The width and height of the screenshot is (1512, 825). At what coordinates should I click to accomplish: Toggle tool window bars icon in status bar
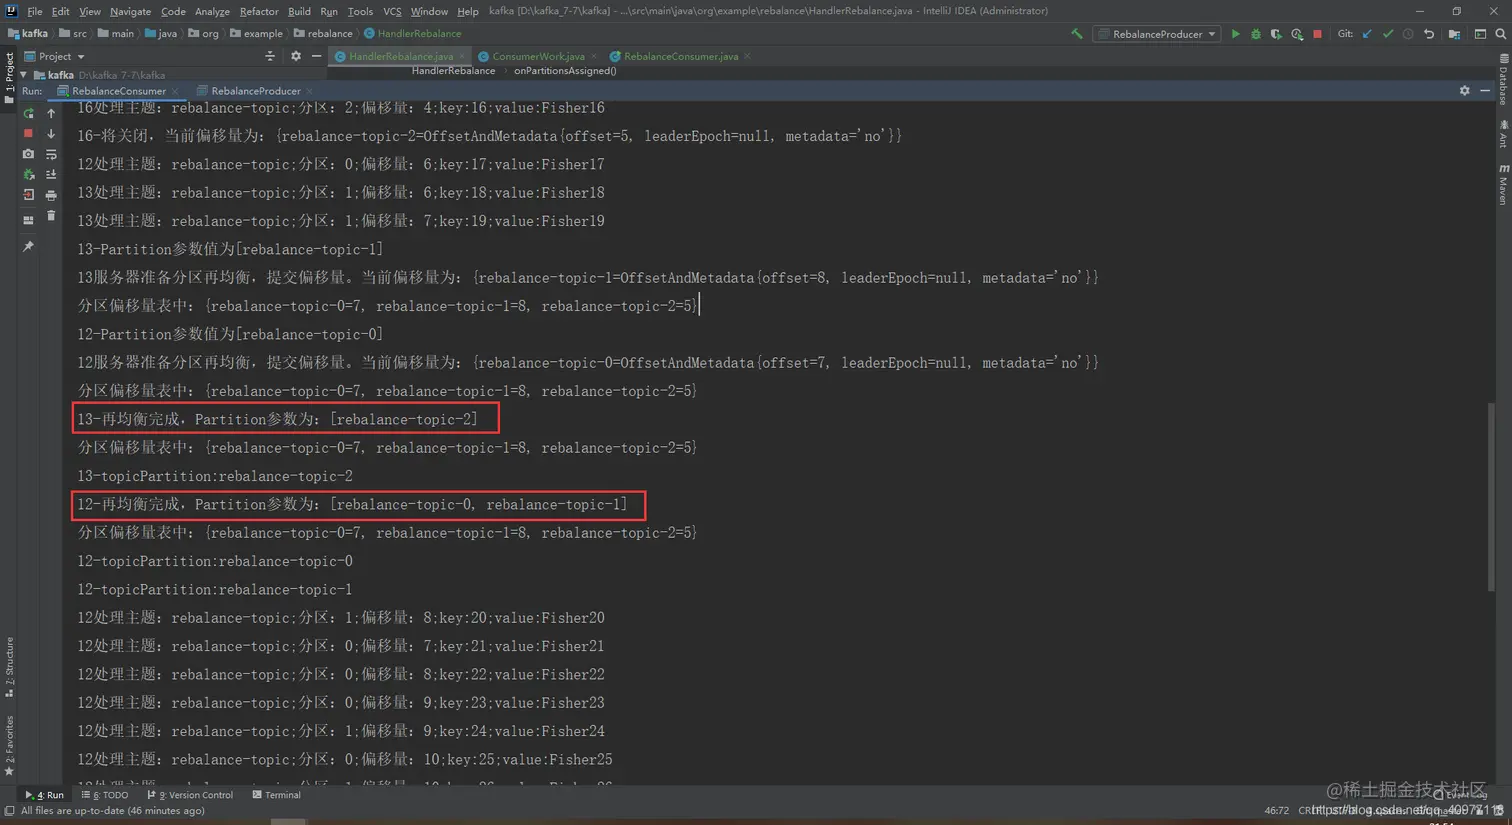tap(9, 811)
